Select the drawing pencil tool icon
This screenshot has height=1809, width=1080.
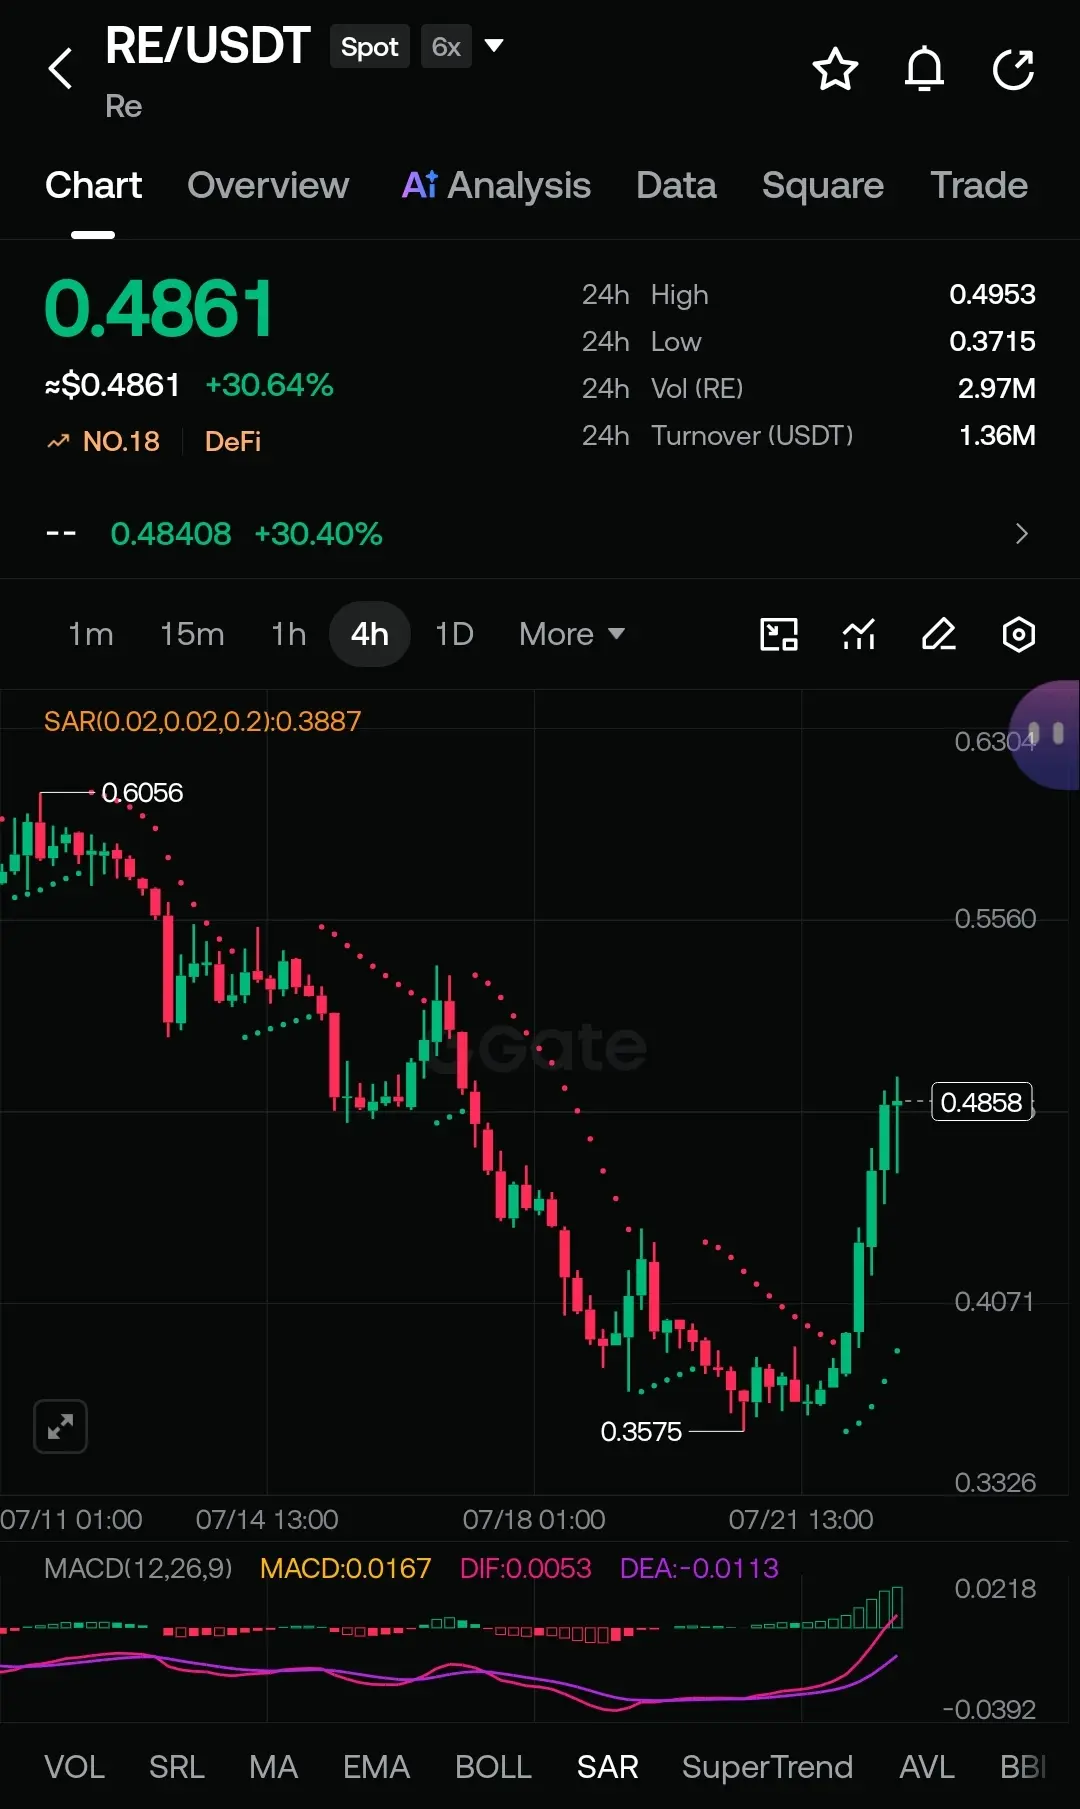pos(939,634)
